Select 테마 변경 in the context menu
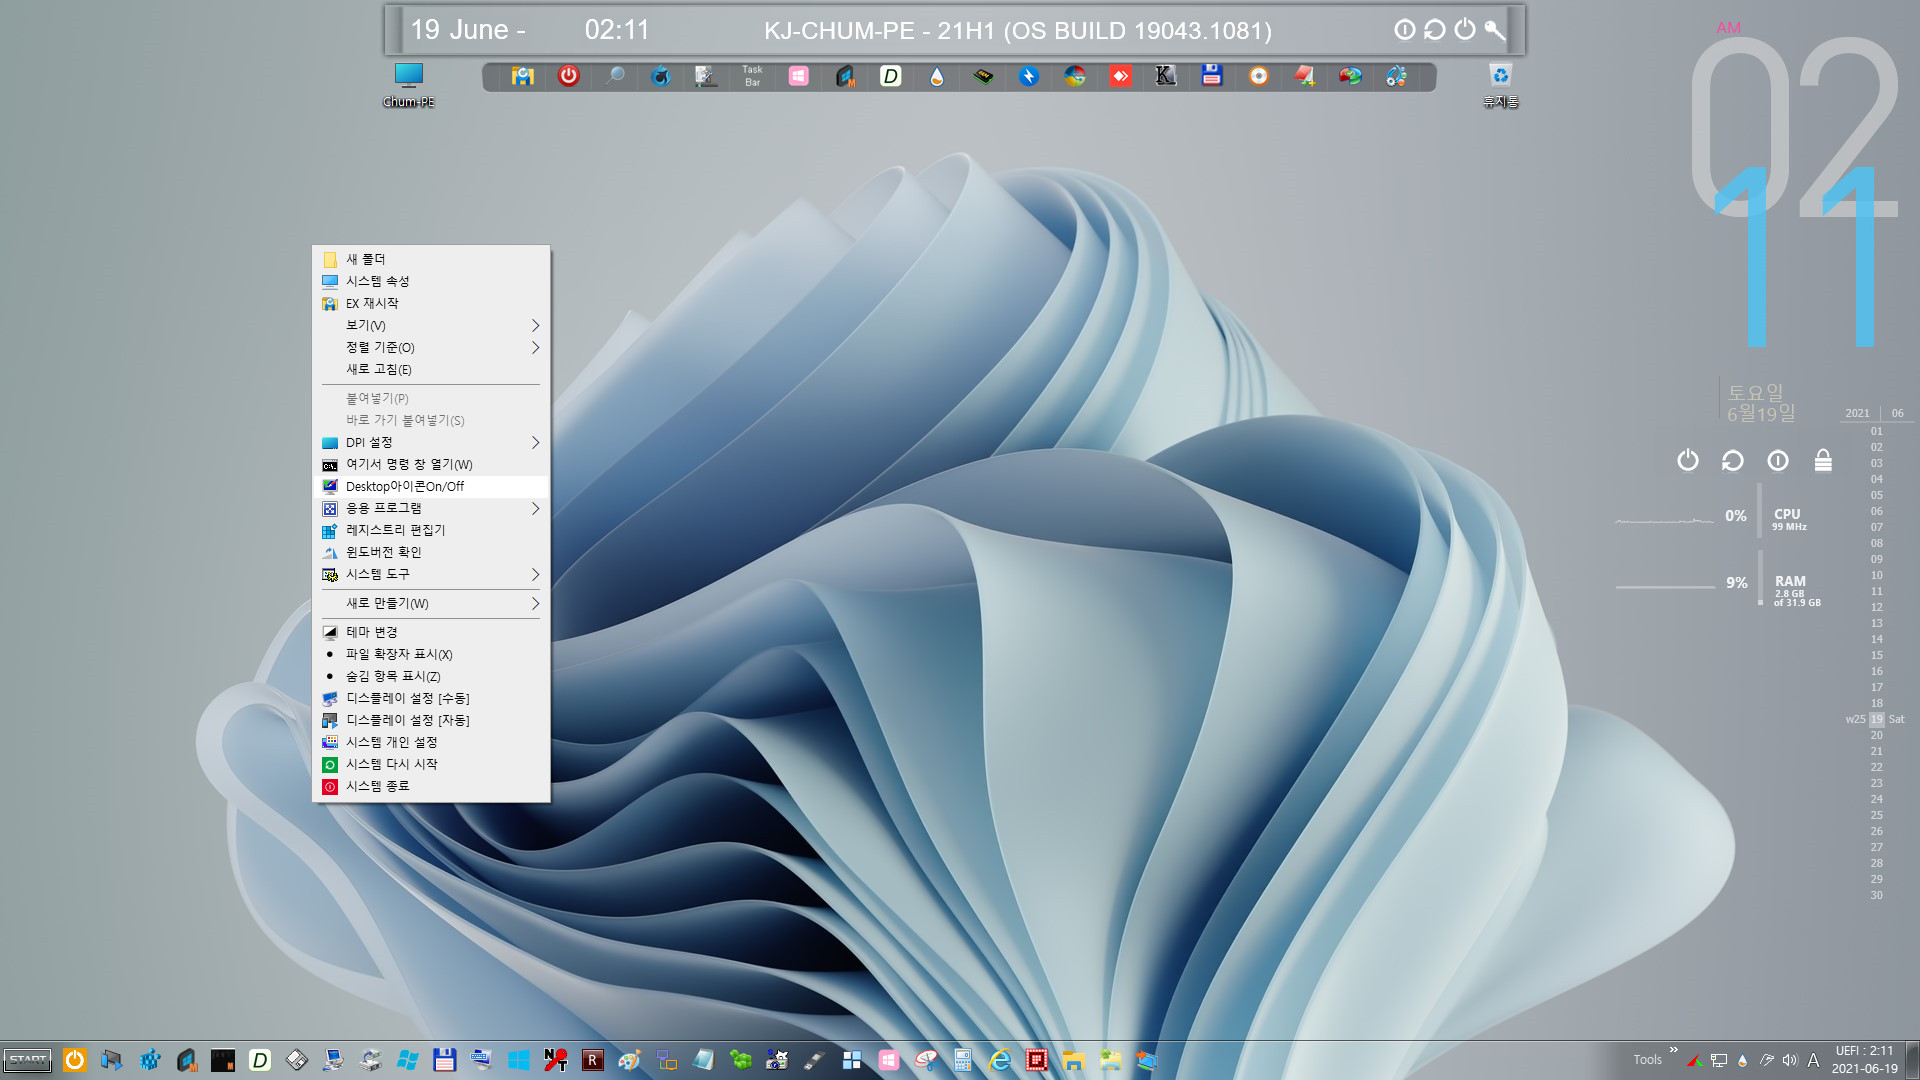The height and width of the screenshot is (1080, 1920). pyautogui.click(x=431, y=632)
